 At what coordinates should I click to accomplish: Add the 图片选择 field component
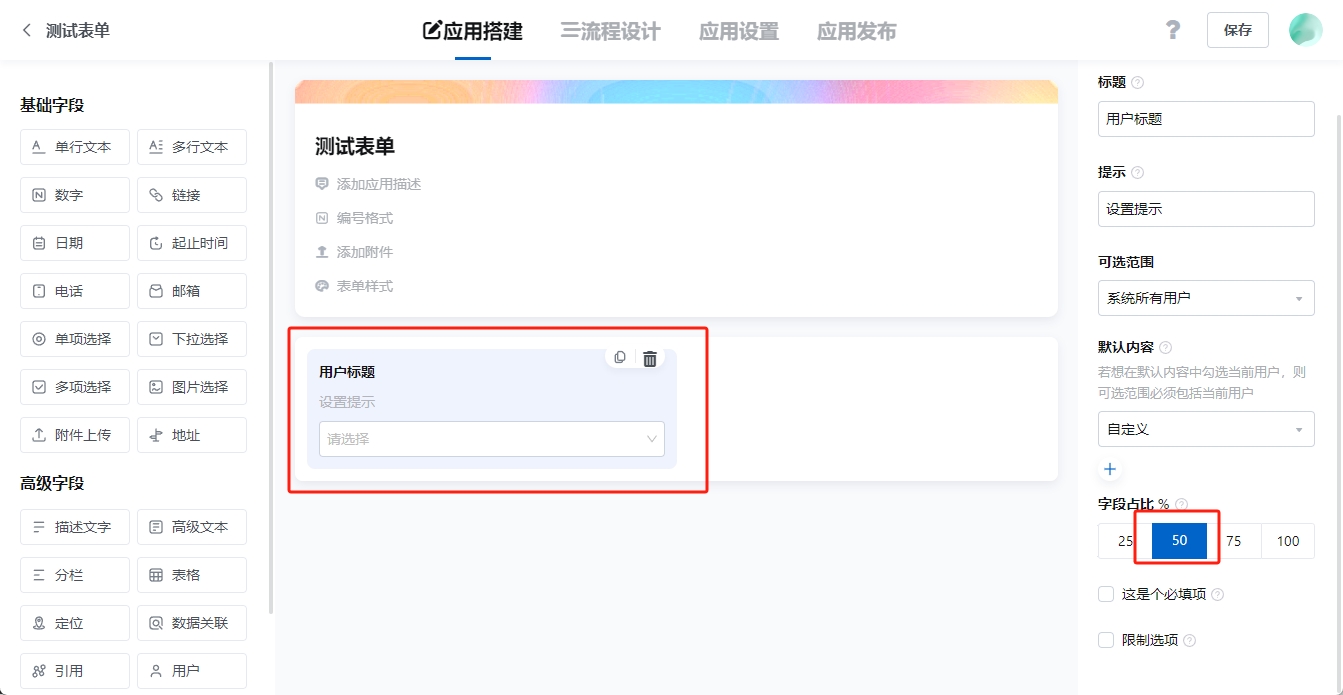(x=192, y=387)
